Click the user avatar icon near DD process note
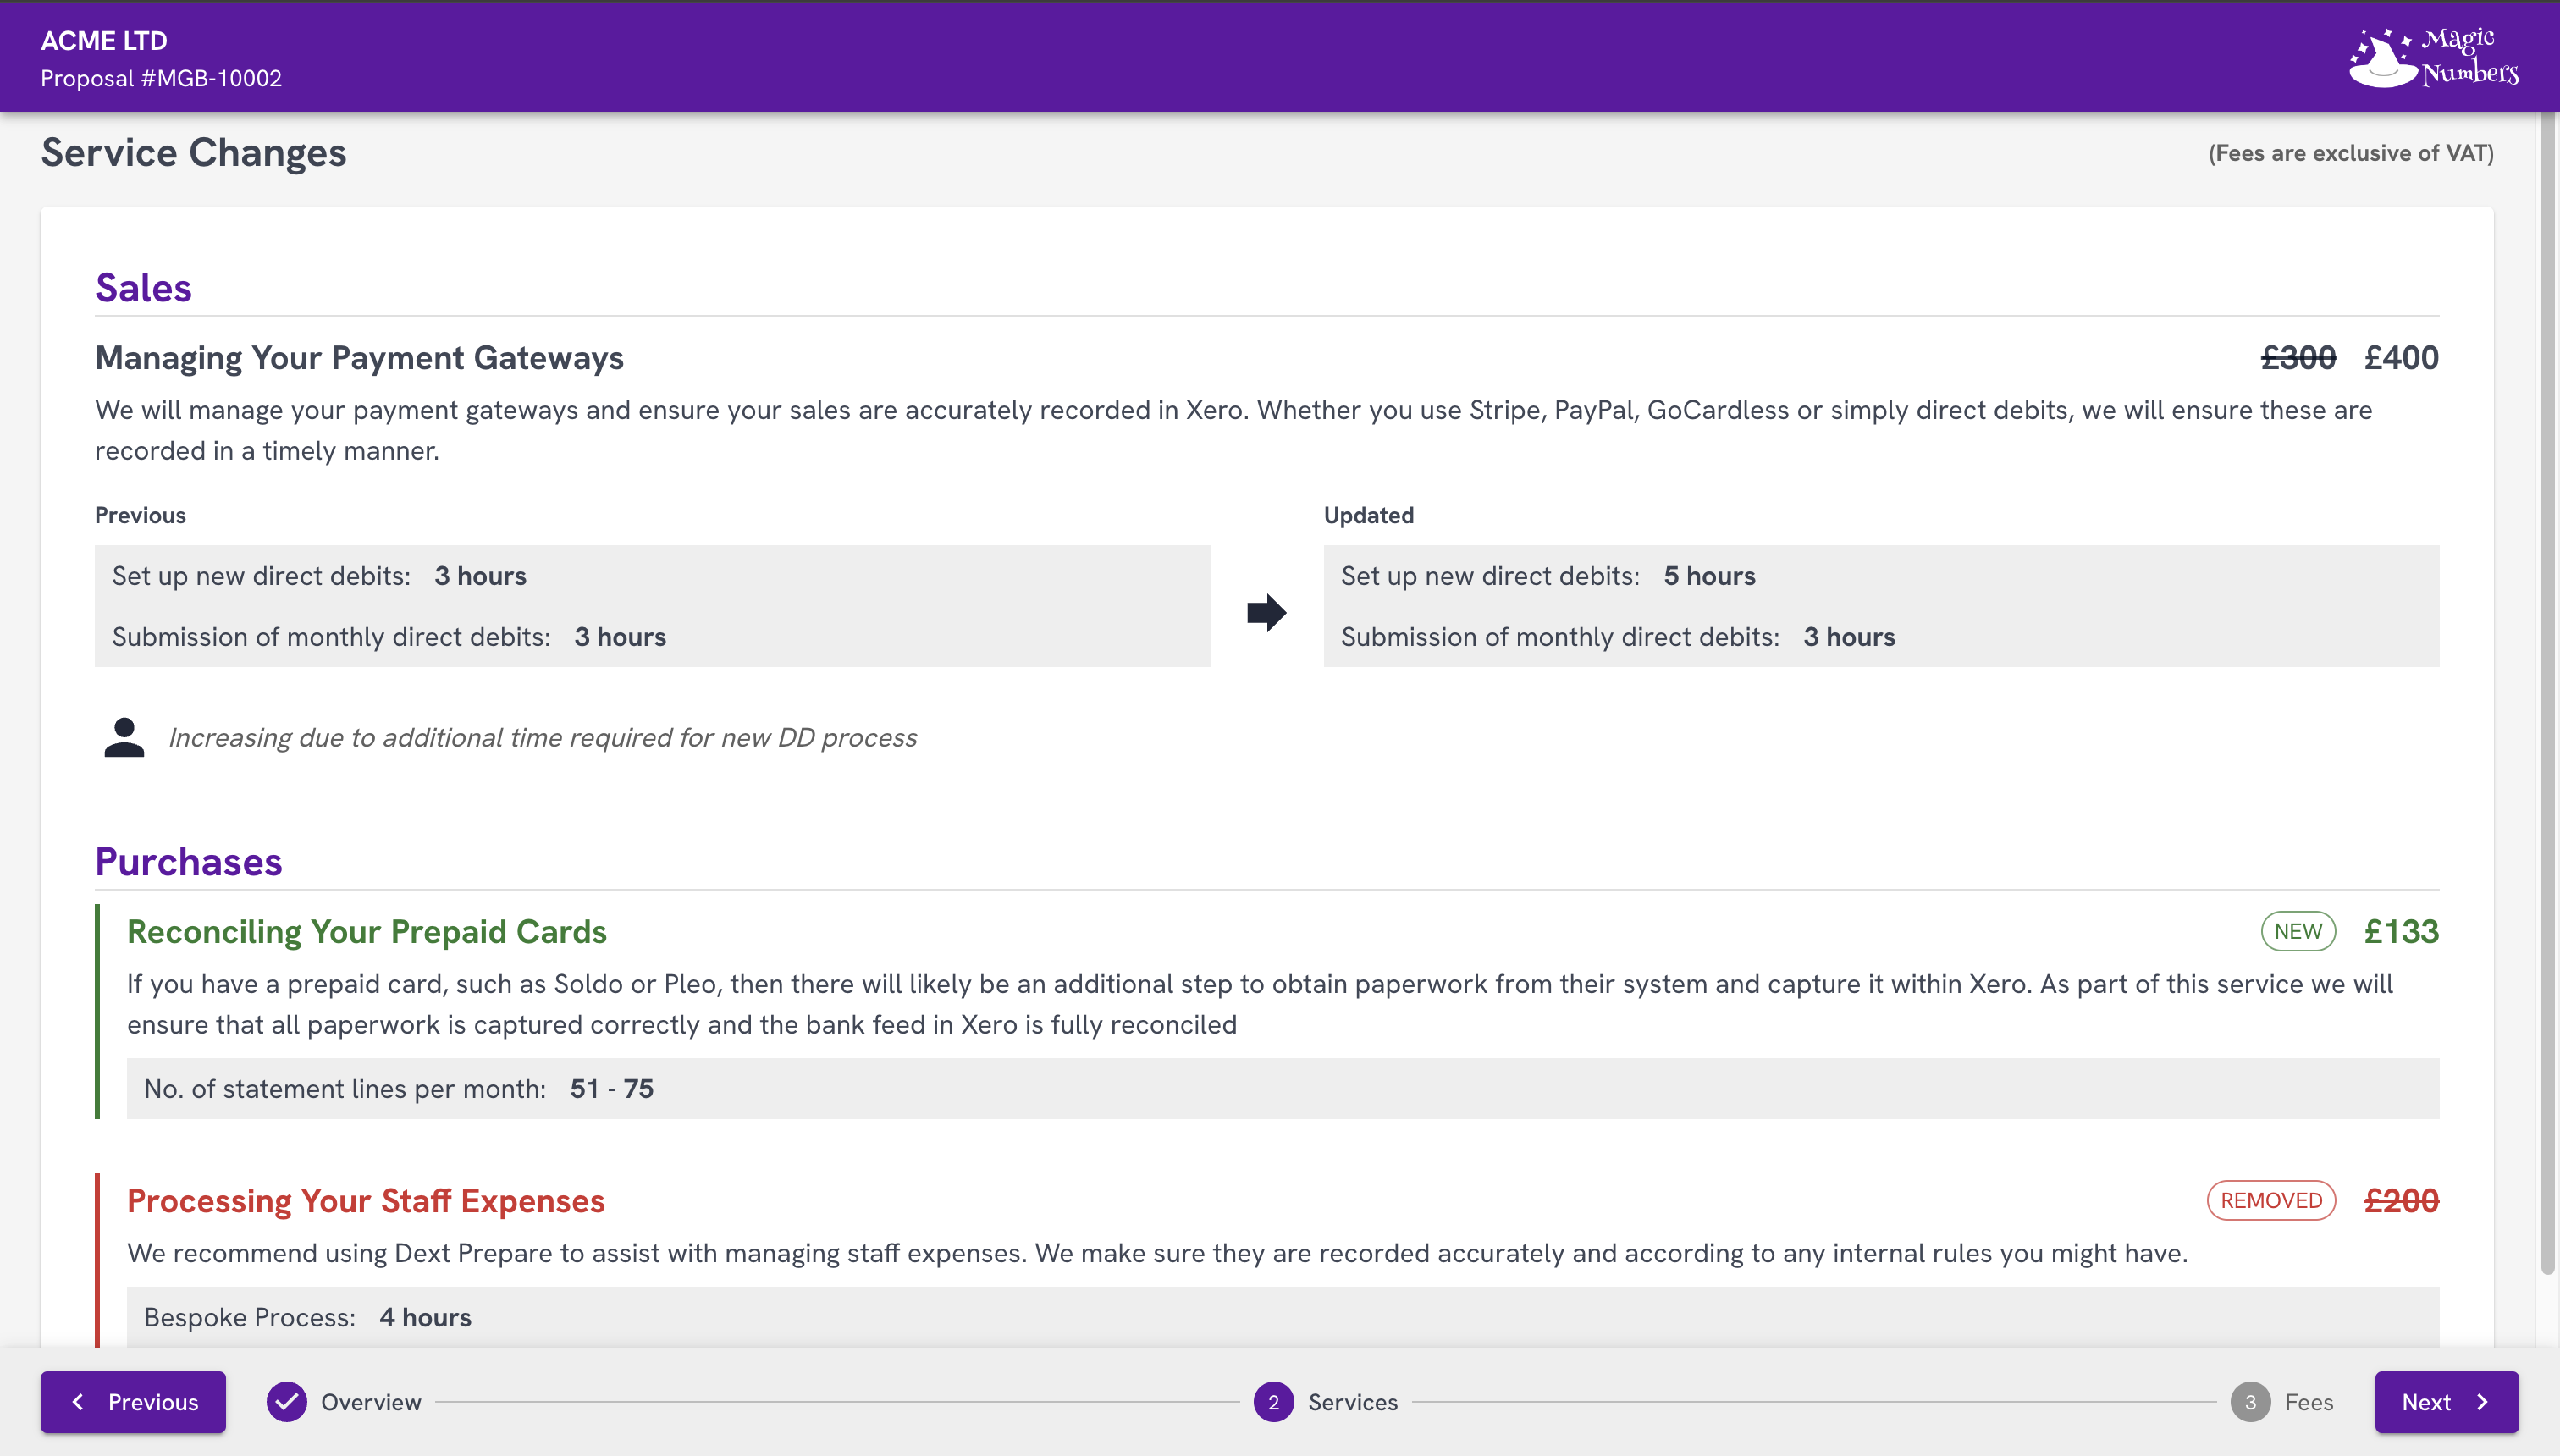Image resolution: width=2560 pixels, height=1456 pixels. [123, 736]
